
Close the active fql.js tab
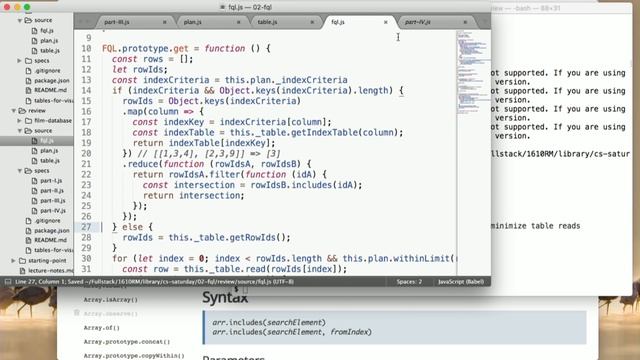coord(386,22)
